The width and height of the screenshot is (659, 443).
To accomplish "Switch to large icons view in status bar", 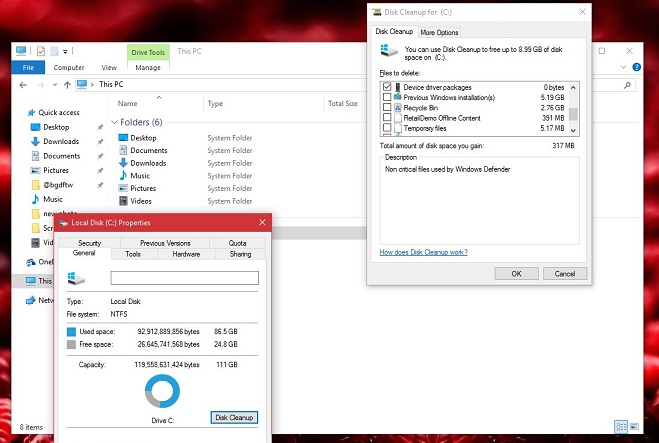I will pos(634,427).
